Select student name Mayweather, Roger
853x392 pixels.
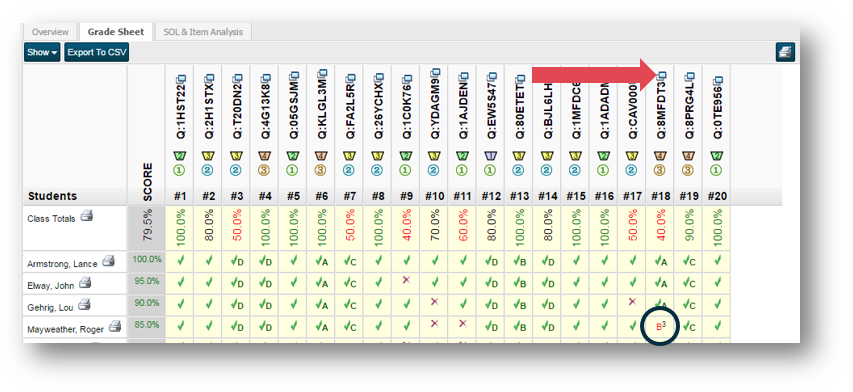pos(66,328)
